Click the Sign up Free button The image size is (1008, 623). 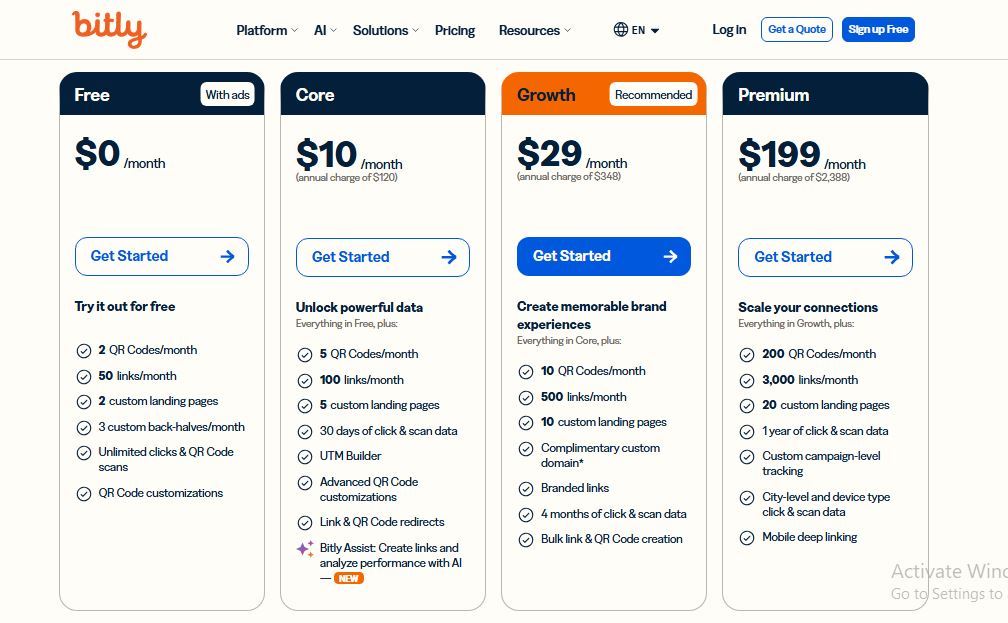(878, 30)
